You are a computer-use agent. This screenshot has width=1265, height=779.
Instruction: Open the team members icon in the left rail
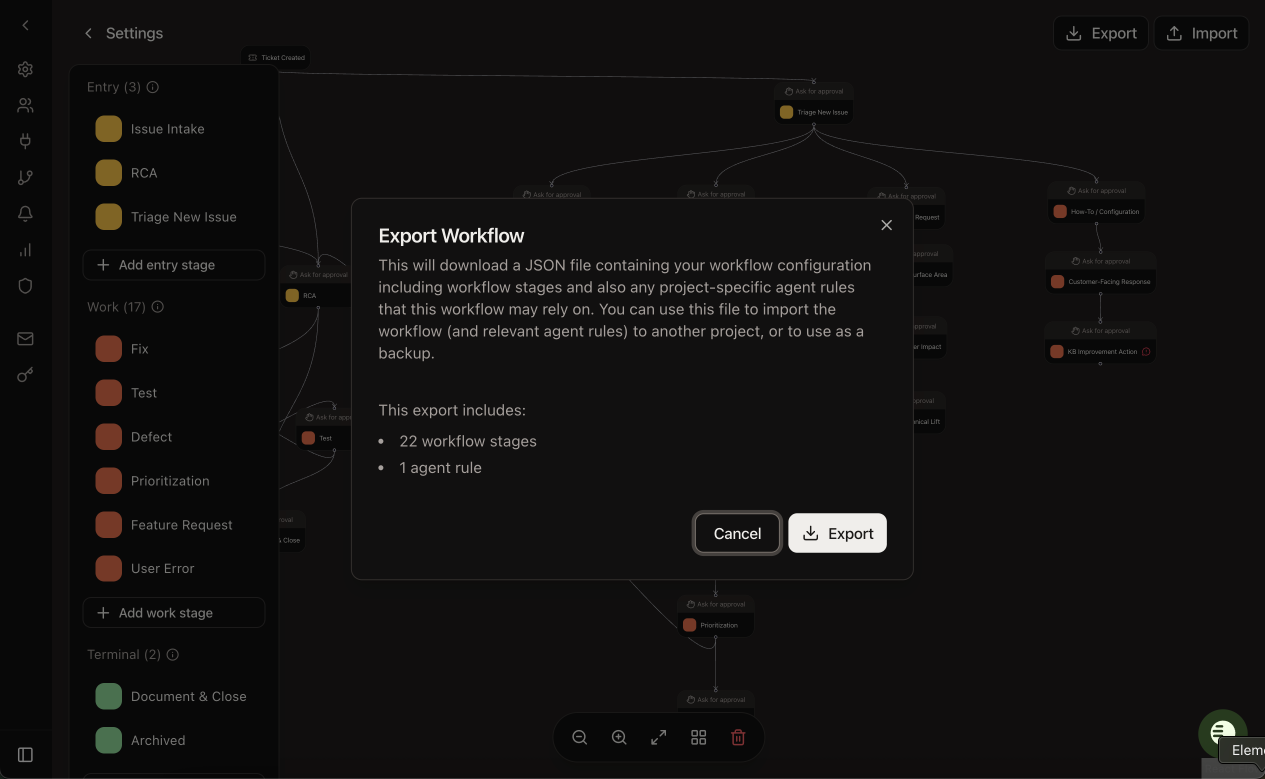[x=25, y=105]
